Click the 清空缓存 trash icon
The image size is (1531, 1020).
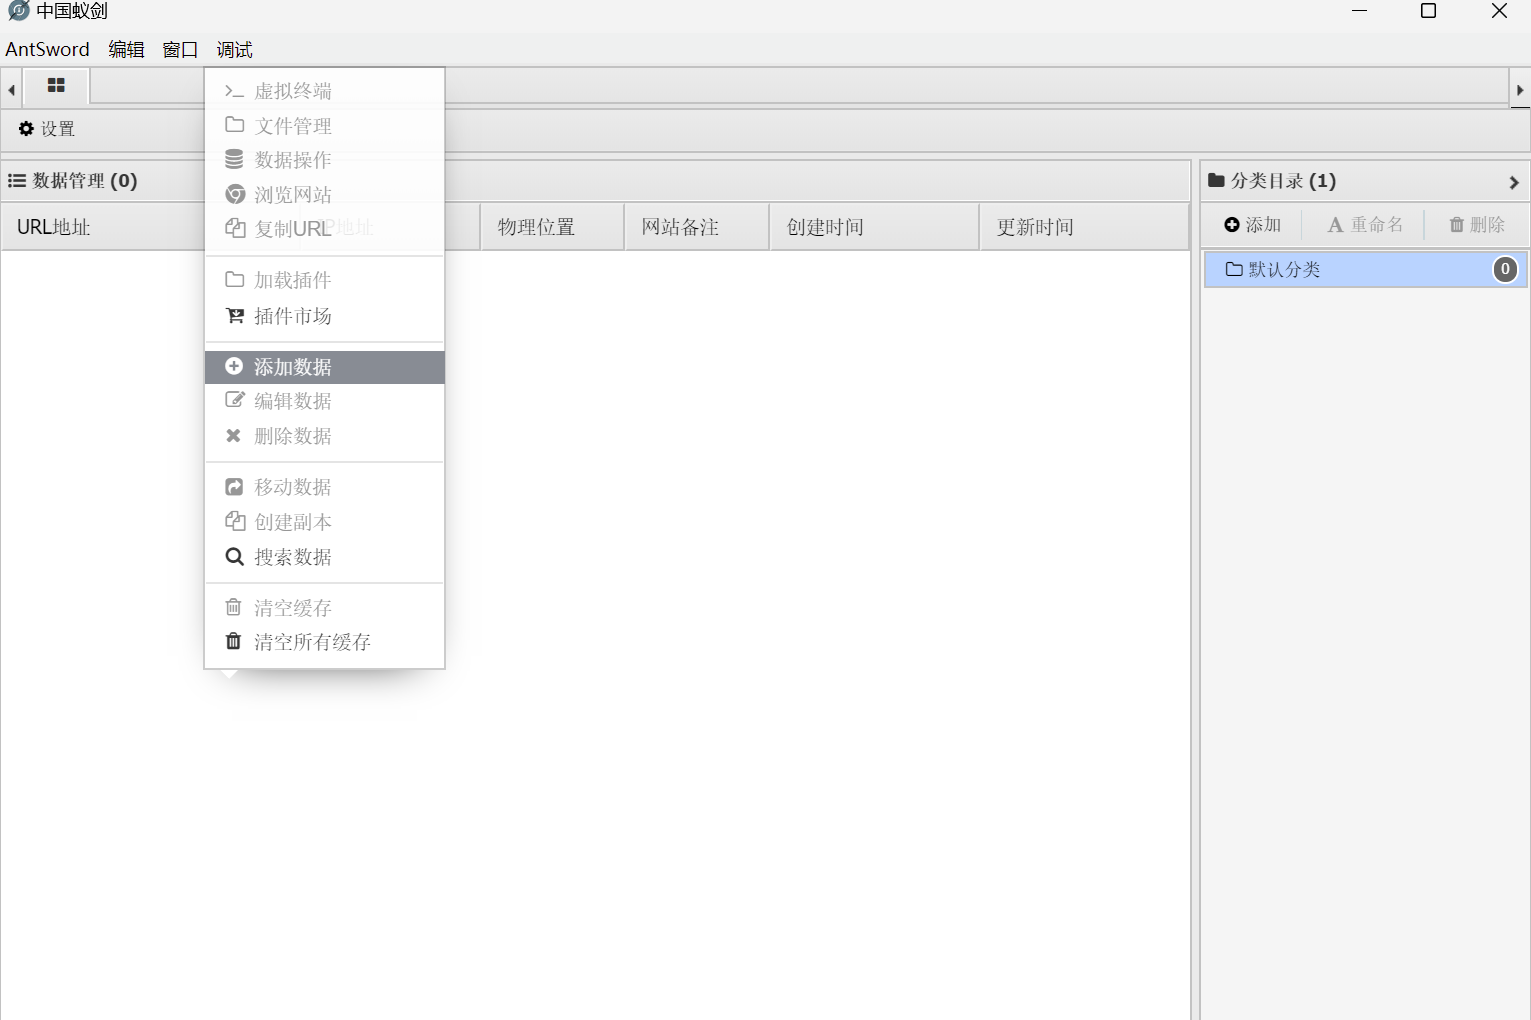233,607
